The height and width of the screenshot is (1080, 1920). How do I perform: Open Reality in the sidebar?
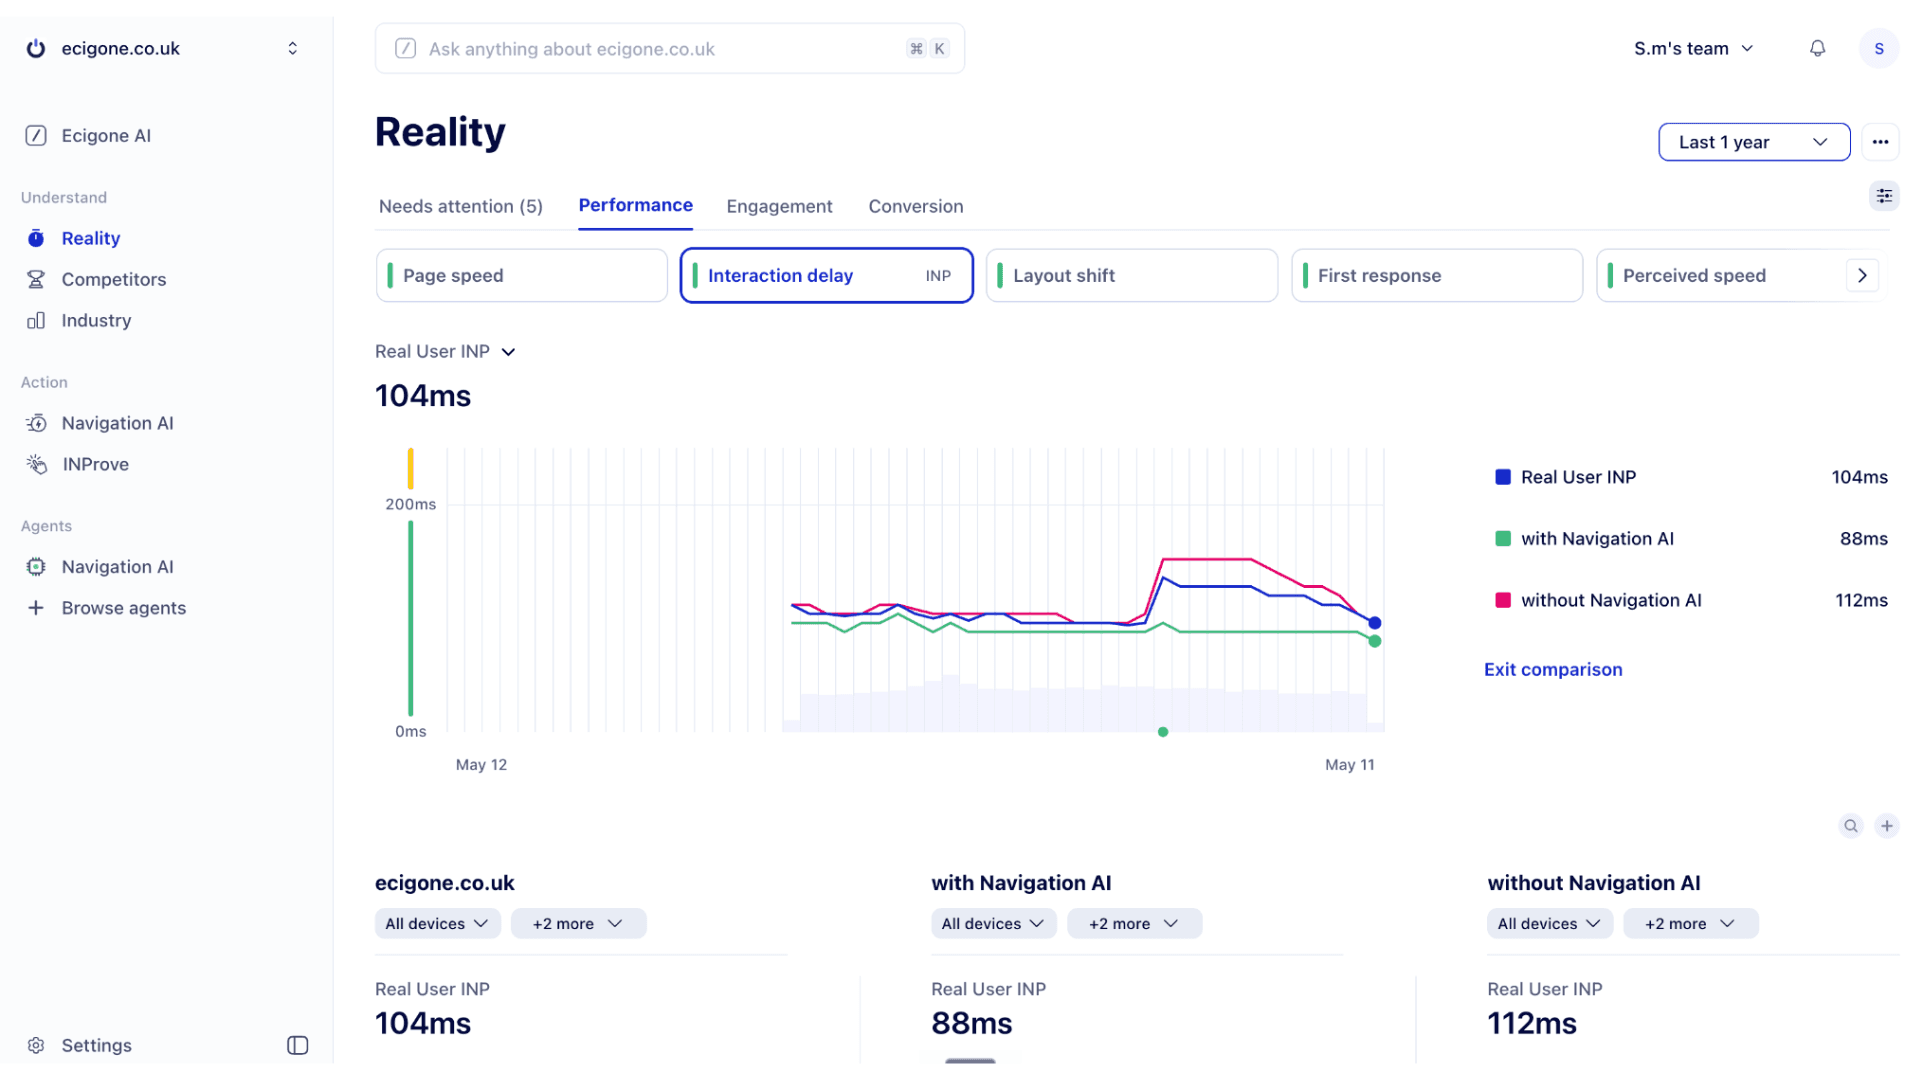click(x=90, y=238)
